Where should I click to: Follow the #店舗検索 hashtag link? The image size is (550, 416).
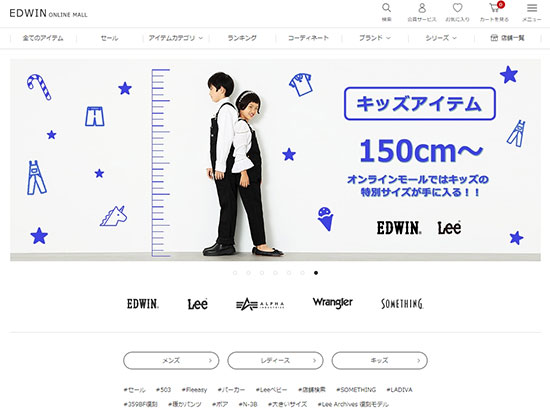point(312,390)
